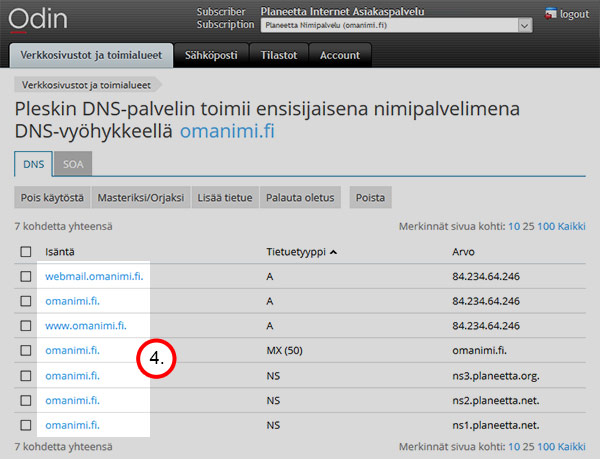
Task: Switch to the Tilastot tab
Action: (279, 55)
